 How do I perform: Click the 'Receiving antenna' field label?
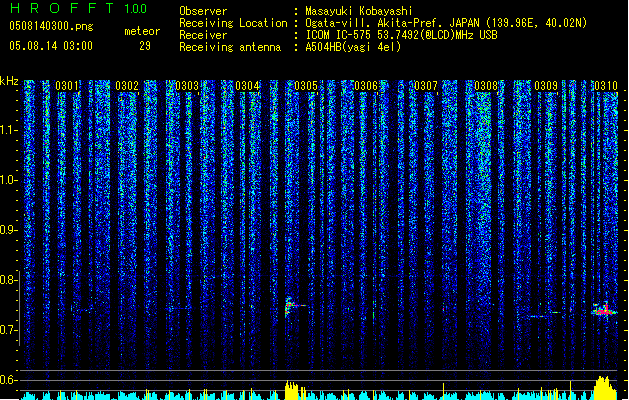click(230, 47)
